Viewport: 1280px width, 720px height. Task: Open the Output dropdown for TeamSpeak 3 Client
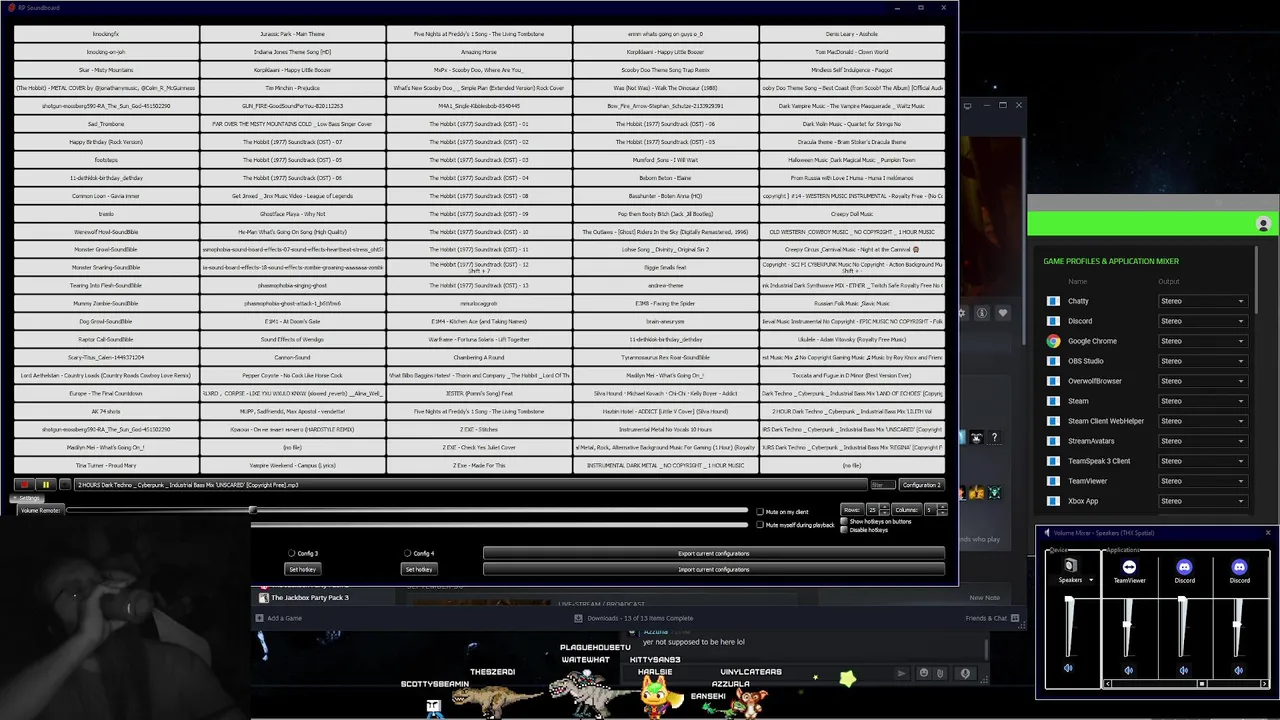pos(1202,461)
